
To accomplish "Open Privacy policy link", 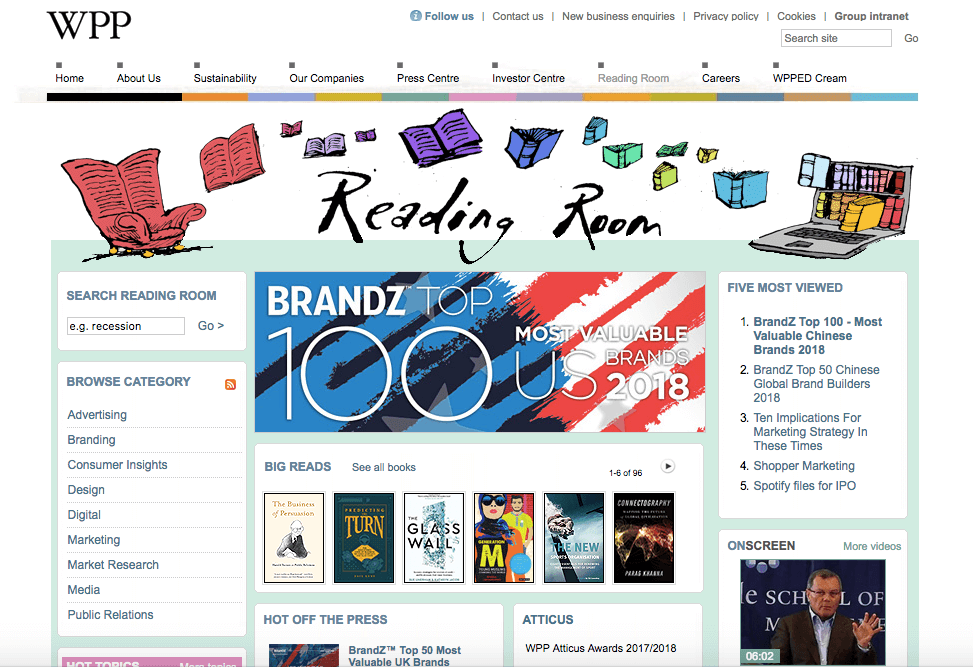I will (725, 16).
